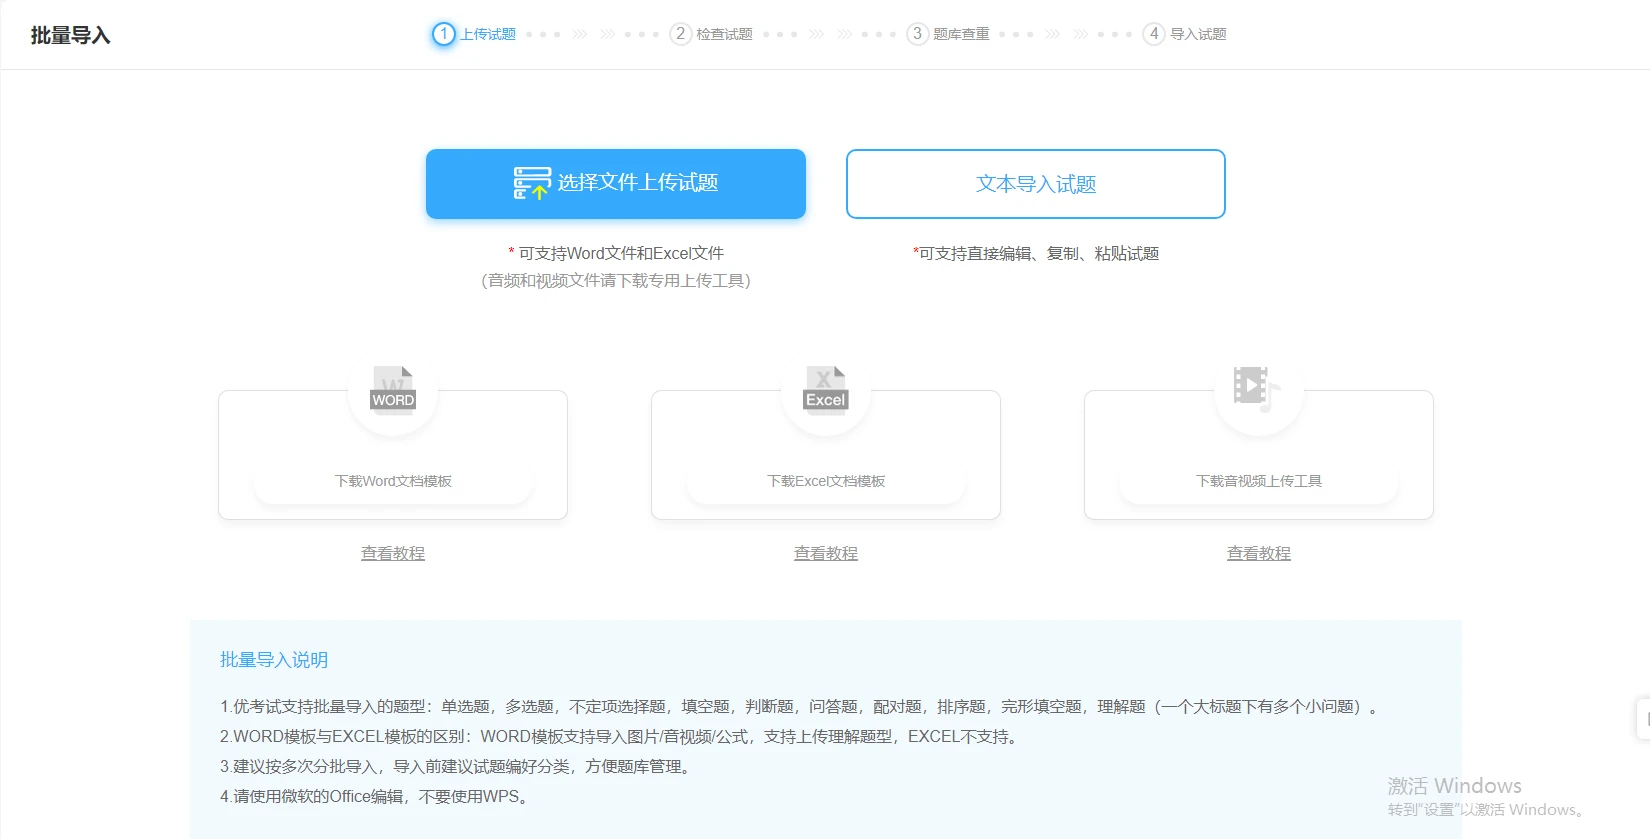Click the 批量导入 page title

pos(71,35)
